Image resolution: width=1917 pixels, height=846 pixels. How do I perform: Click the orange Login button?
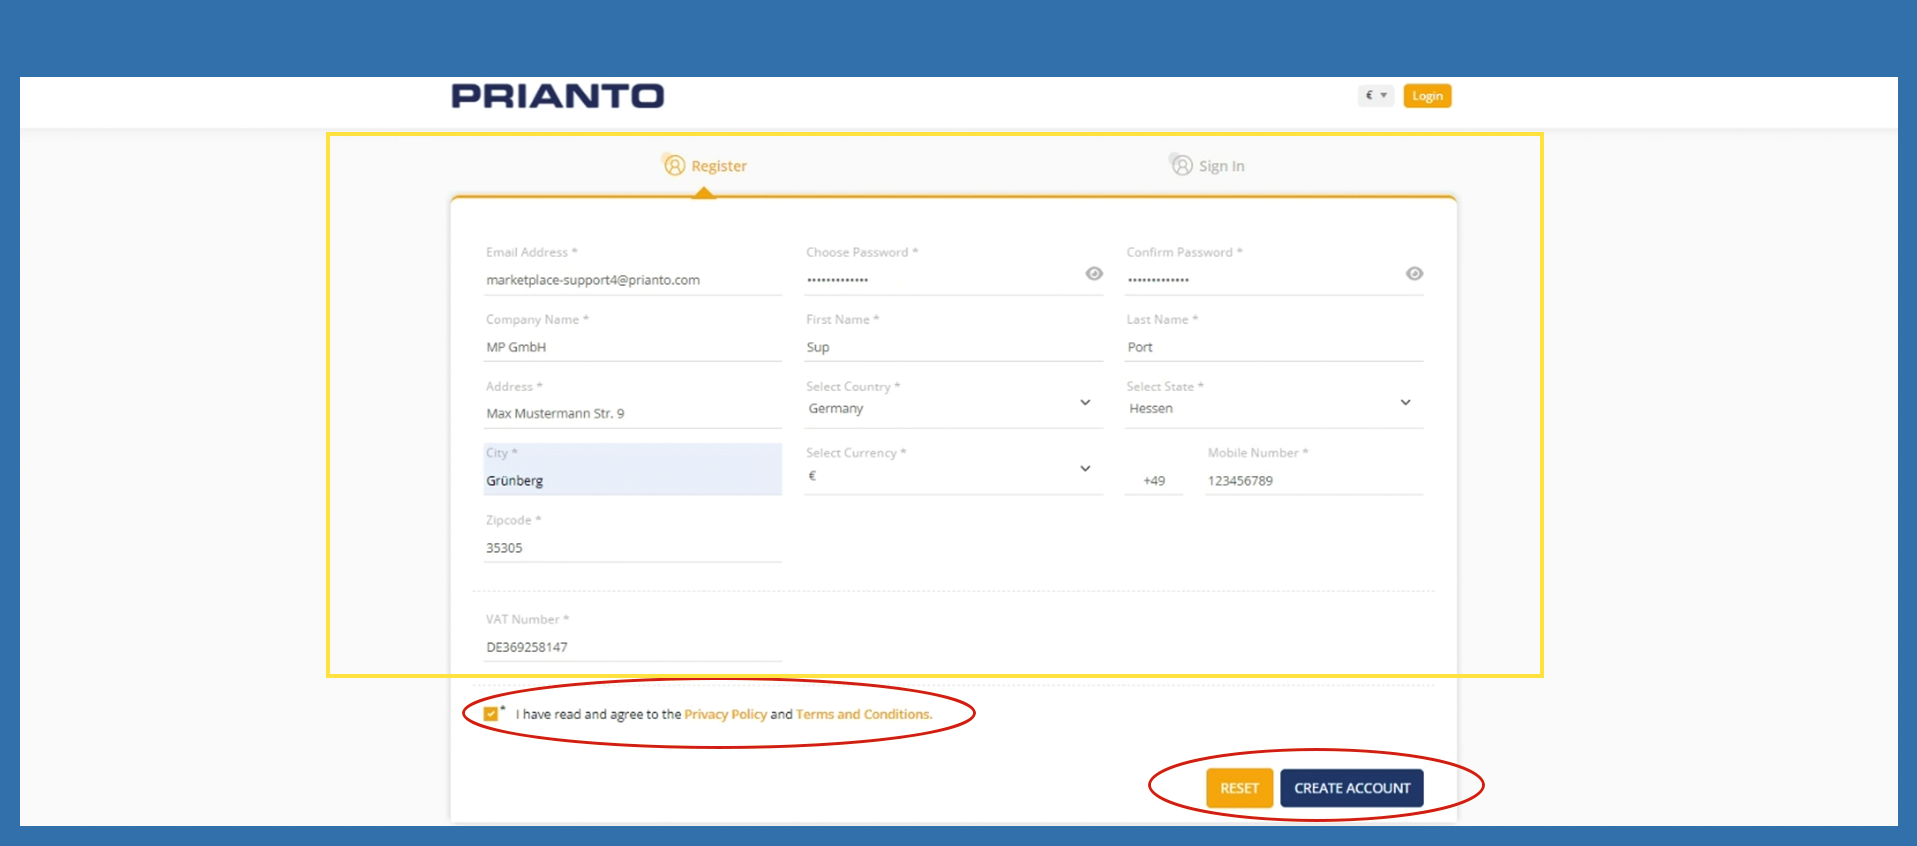pos(1427,96)
